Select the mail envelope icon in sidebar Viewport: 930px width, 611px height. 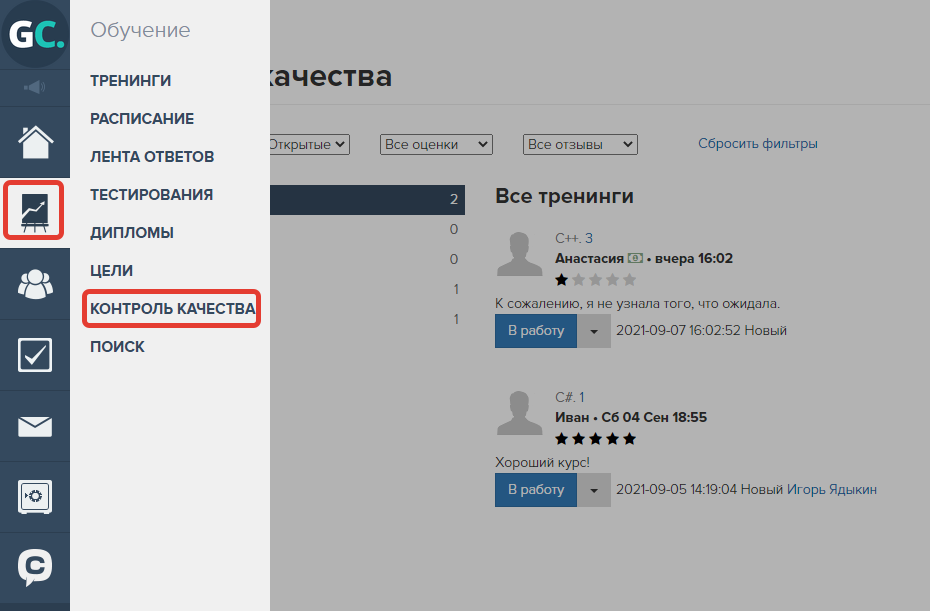click(x=34, y=425)
